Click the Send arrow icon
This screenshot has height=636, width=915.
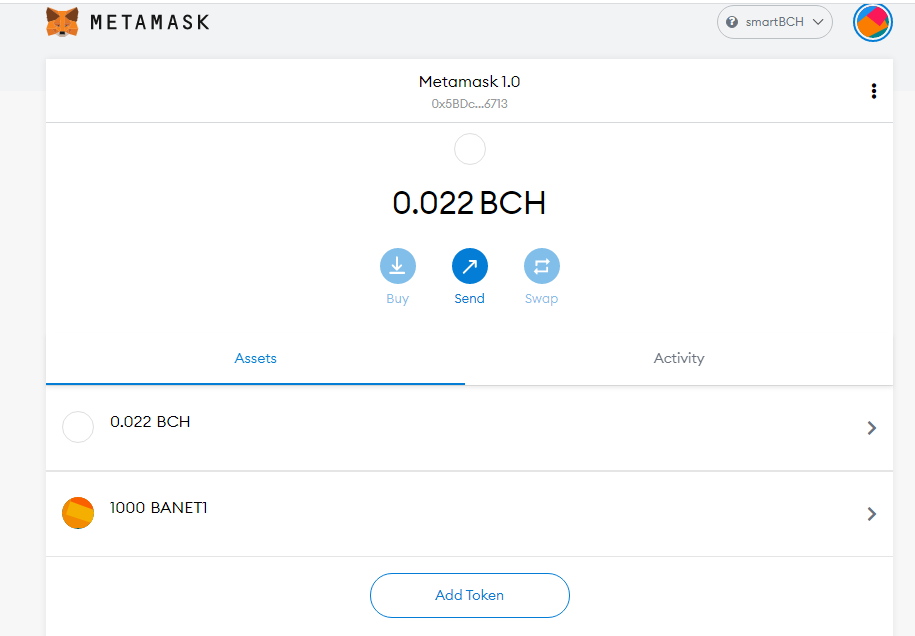469,266
